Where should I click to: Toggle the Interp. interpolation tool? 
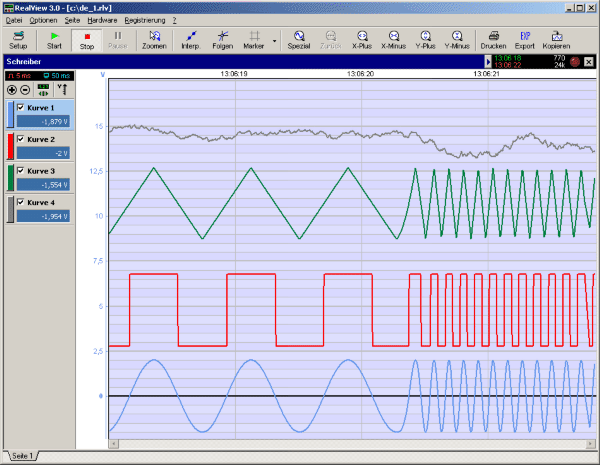[x=191, y=40]
